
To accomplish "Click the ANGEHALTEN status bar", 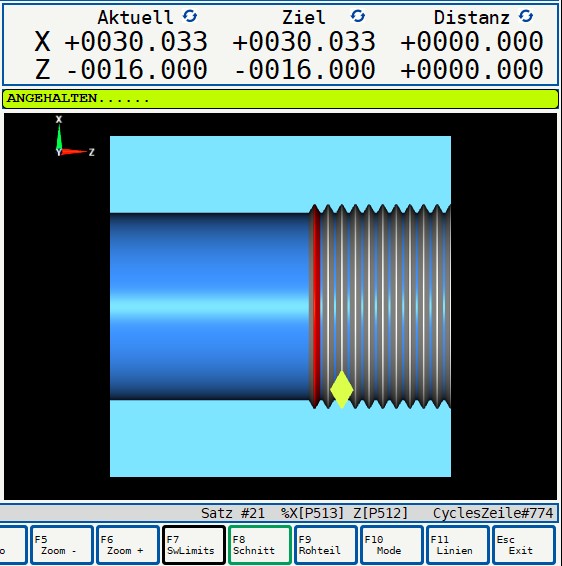I will click(280, 99).
